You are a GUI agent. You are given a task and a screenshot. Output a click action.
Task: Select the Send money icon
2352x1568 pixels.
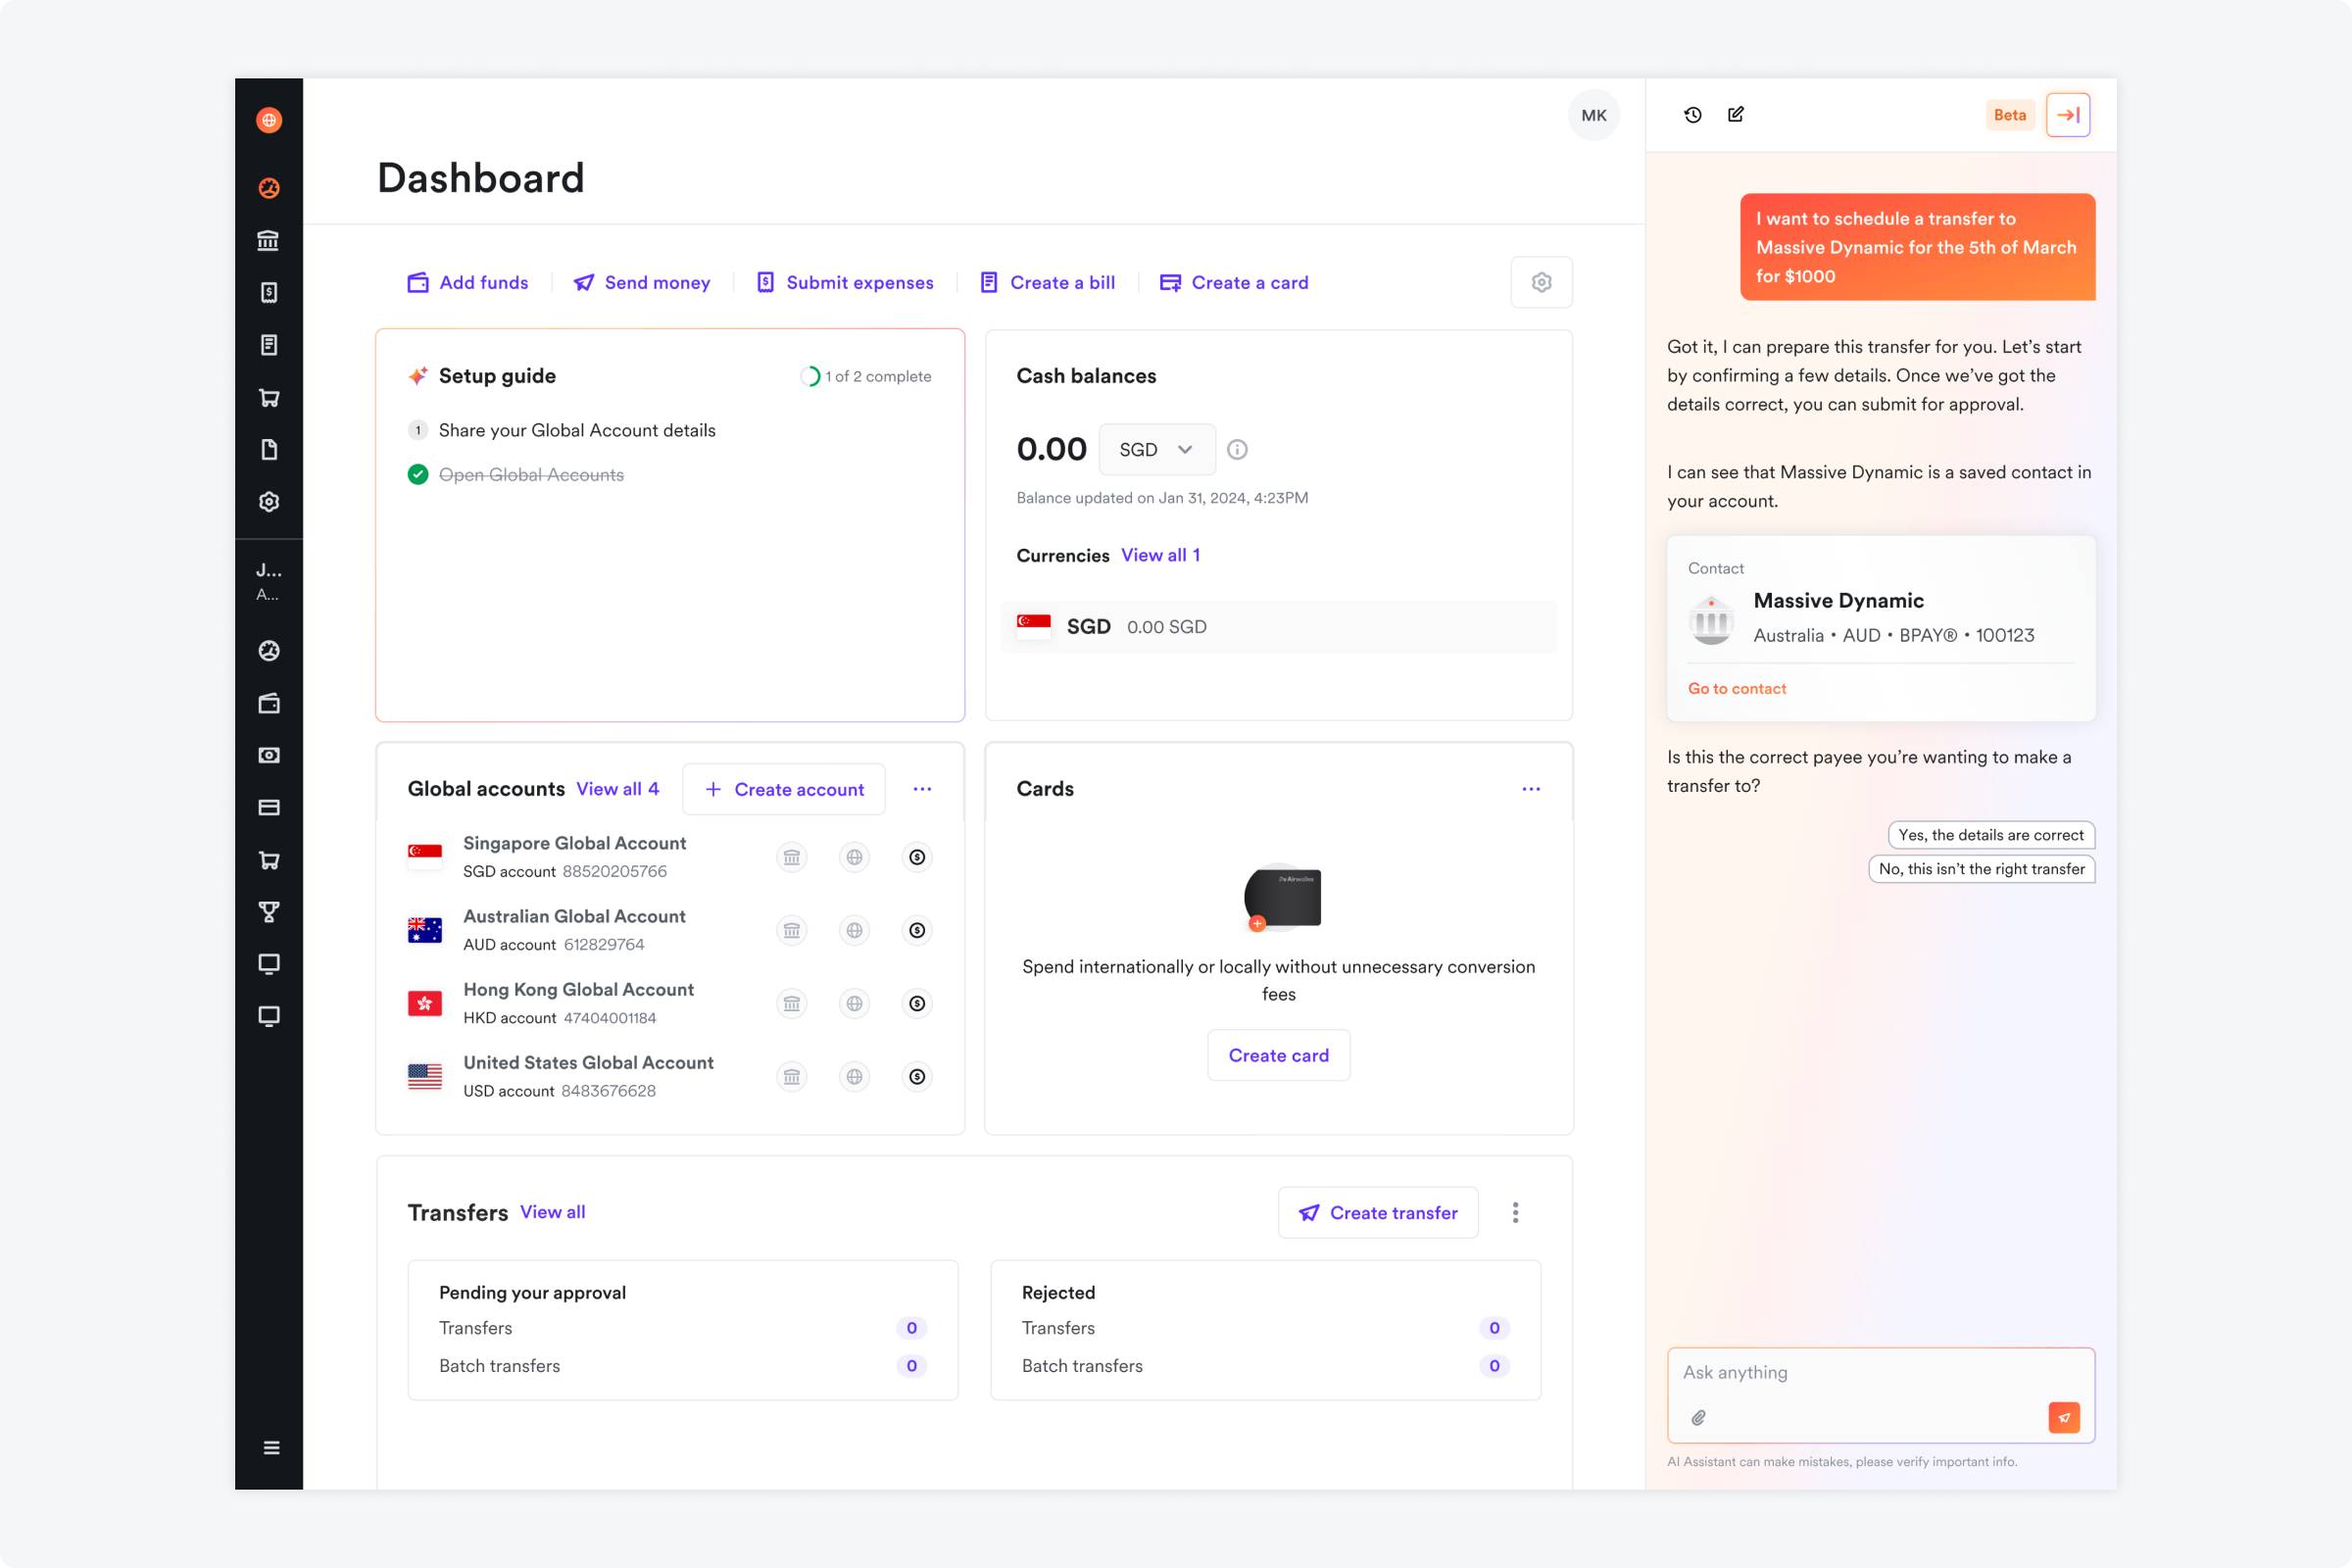click(x=583, y=282)
